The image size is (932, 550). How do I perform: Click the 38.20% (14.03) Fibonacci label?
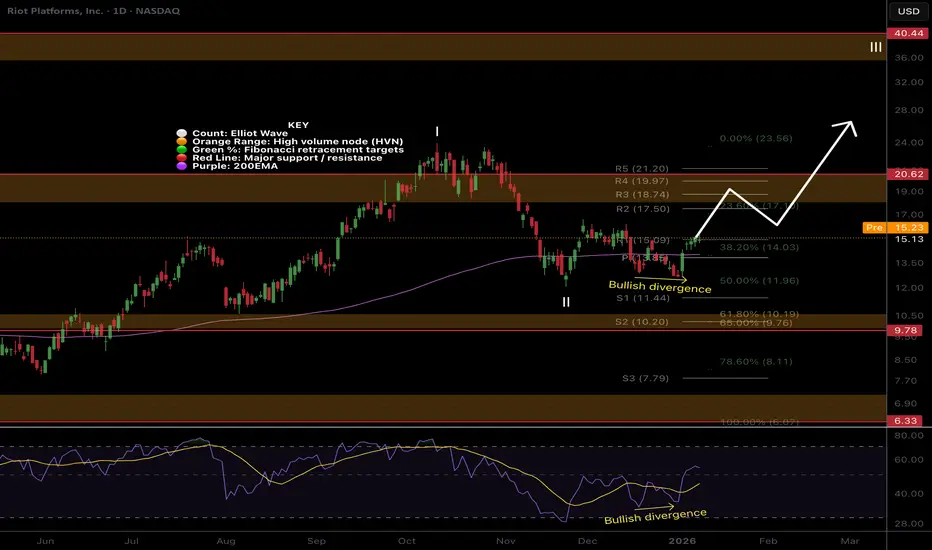pos(759,247)
